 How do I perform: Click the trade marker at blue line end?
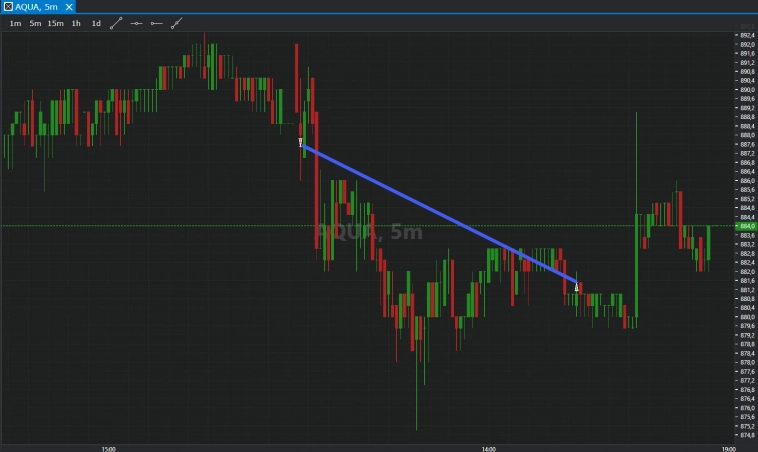tap(576, 287)
